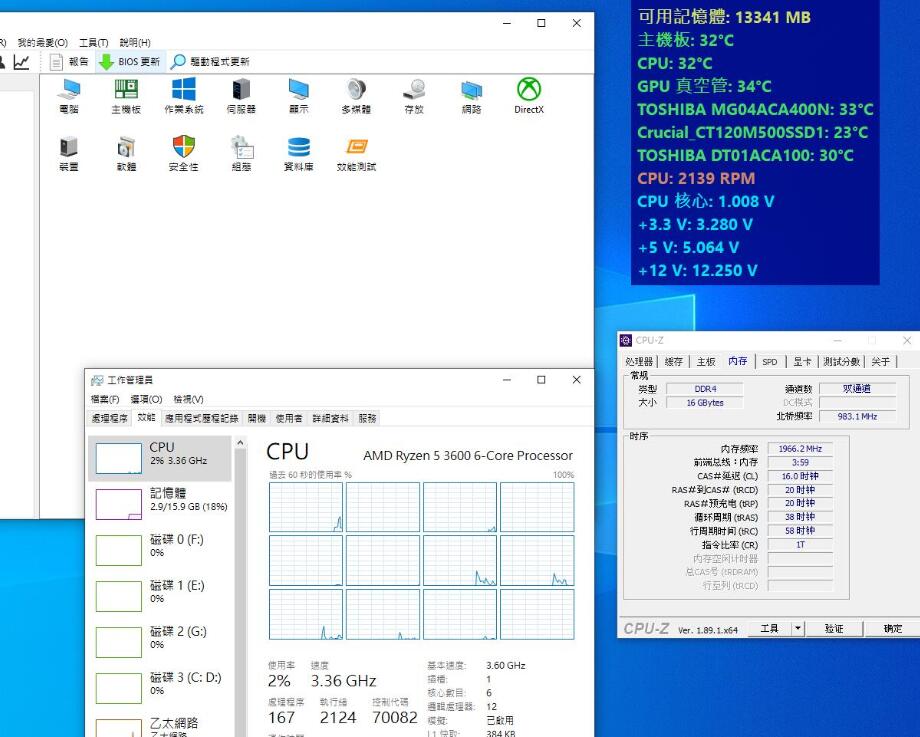This screenshot has height=737, width=920.
Task: Switch to CPU-Z 缓存 tab
Action: coord(673,361)
